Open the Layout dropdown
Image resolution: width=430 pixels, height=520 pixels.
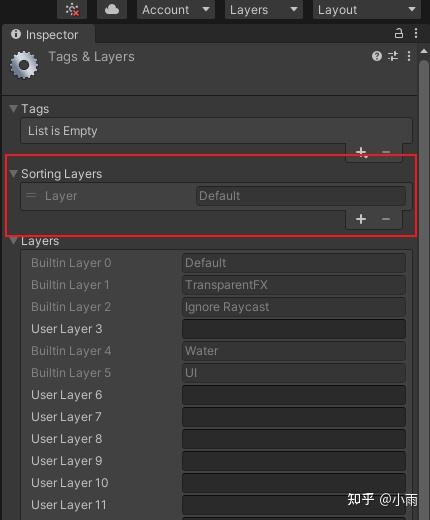[367, 10]
